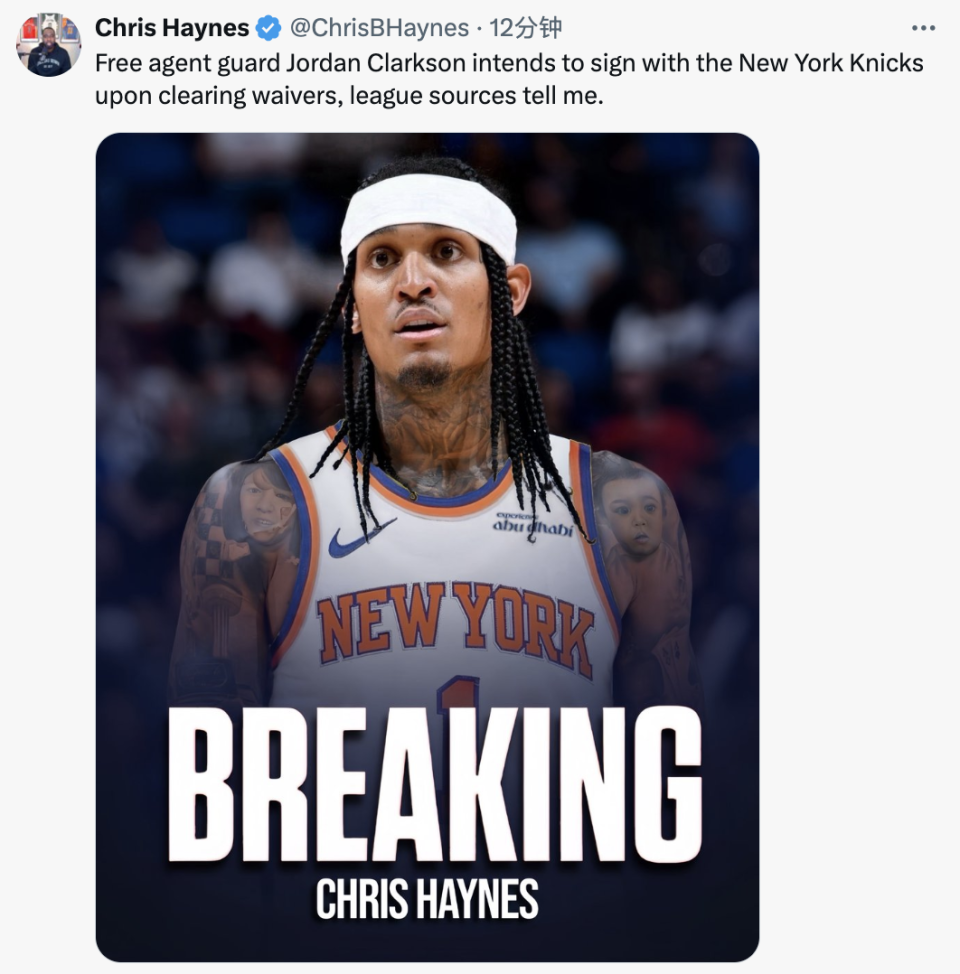Click the NEW YORK jersey lettering
This screenshot has width=960, height=974.
click(455, 628)
